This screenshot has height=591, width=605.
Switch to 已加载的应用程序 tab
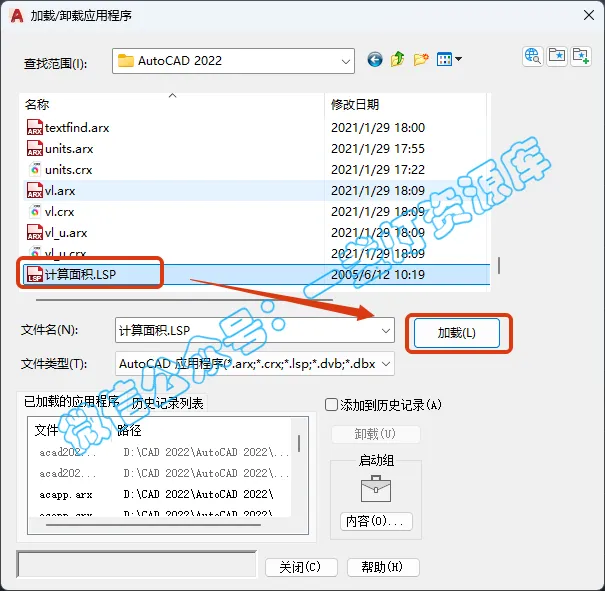click(x=71, y=402)
